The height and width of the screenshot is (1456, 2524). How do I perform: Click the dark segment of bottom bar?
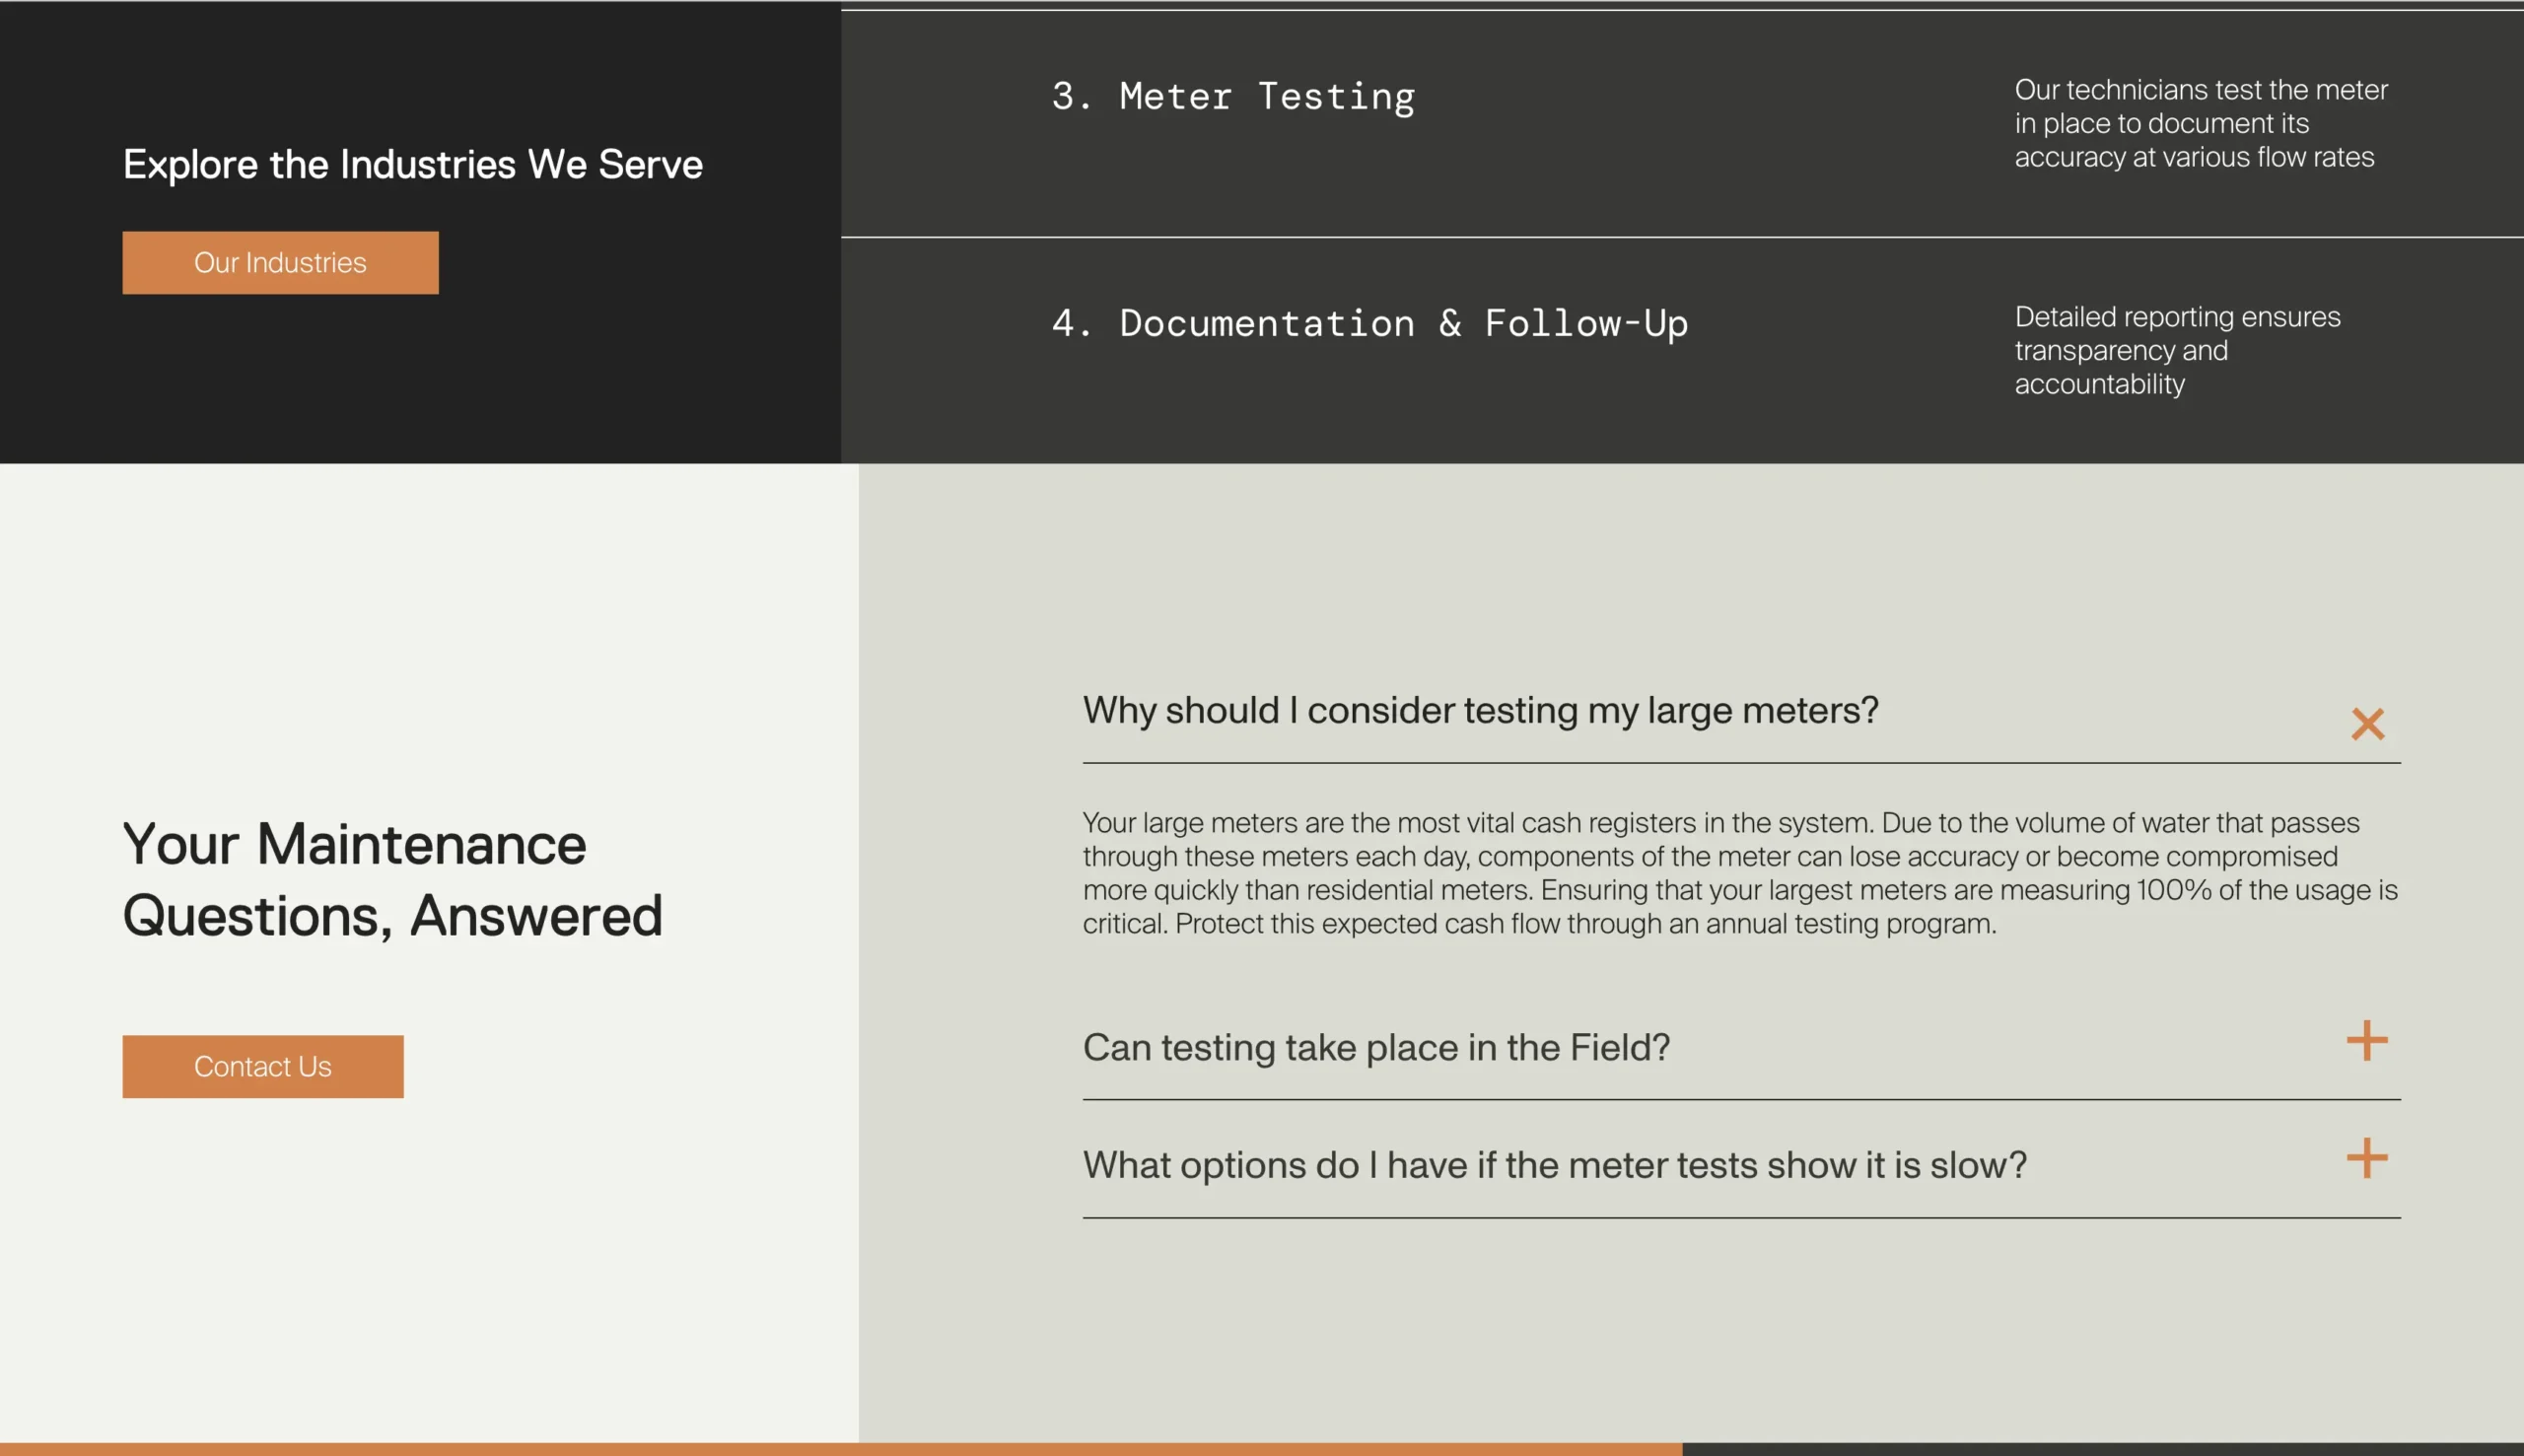coord(2100,1449)
